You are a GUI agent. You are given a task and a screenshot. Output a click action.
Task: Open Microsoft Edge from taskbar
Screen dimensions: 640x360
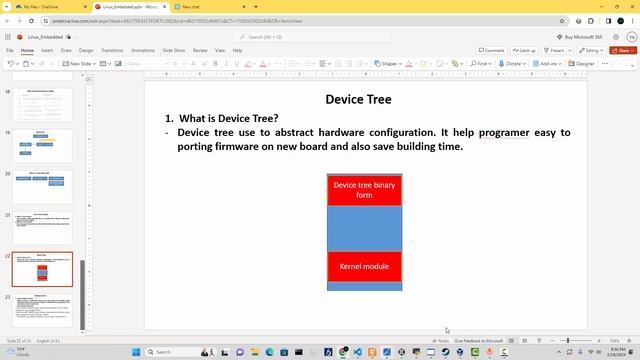coord(269,352)
